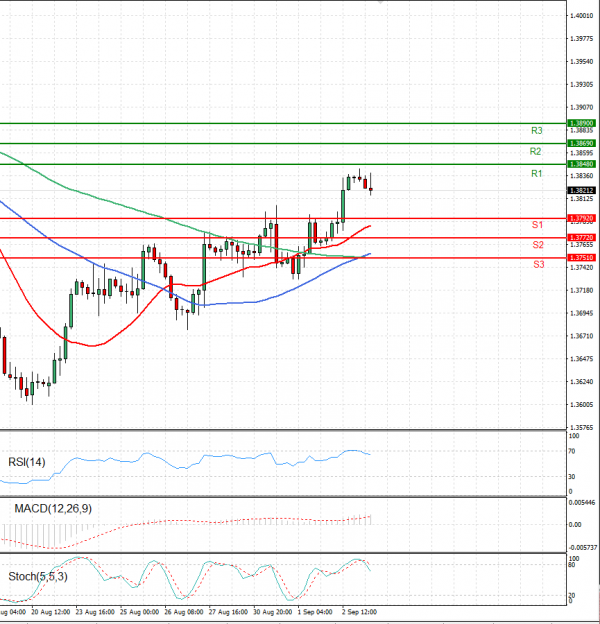Click the 1.36710 price axis value
Image resolution: width=600 pixels, height=624 pixels.
pyautogui.click(x=581, y=336)
